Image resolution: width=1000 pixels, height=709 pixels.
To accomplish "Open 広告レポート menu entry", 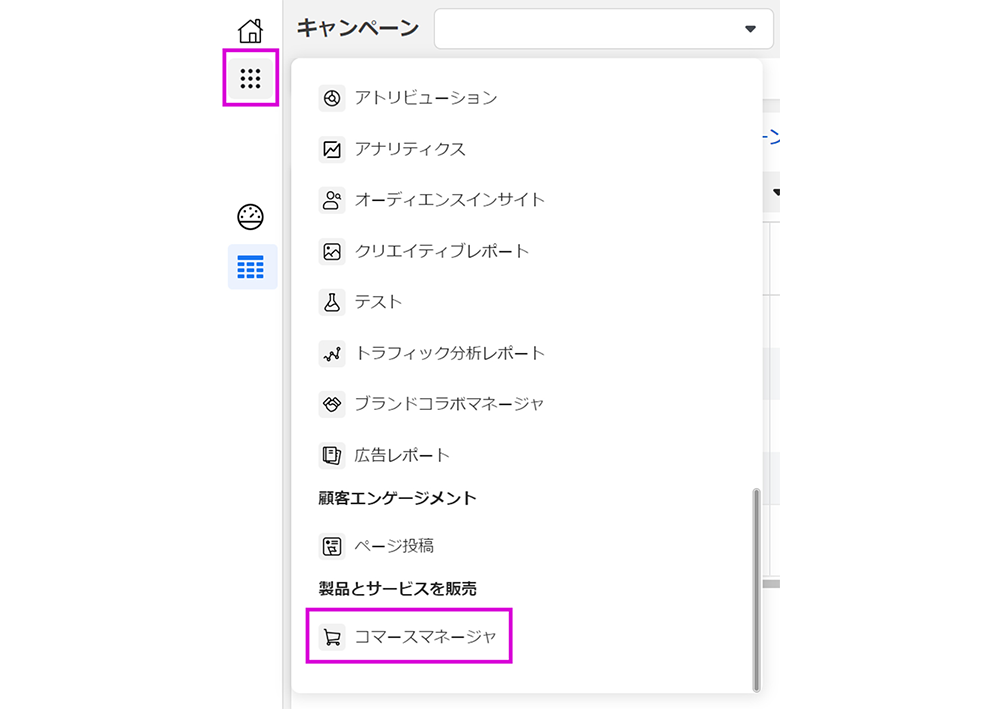I will 402,455.
